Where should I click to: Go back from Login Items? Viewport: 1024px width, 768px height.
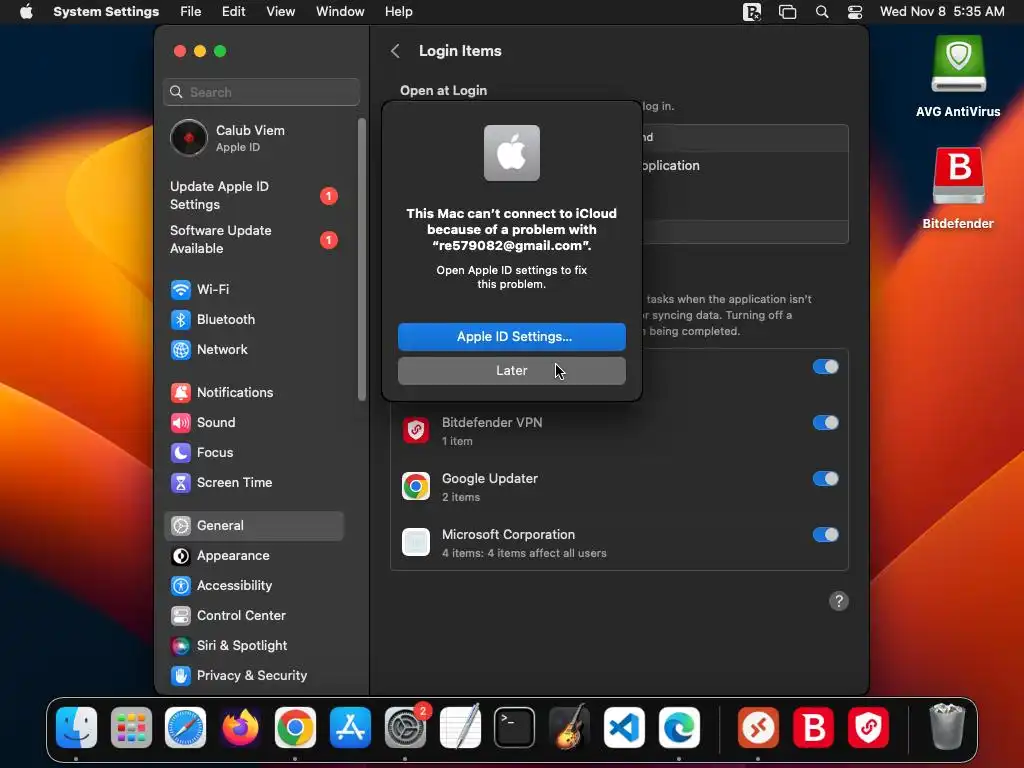pos(395,51)
